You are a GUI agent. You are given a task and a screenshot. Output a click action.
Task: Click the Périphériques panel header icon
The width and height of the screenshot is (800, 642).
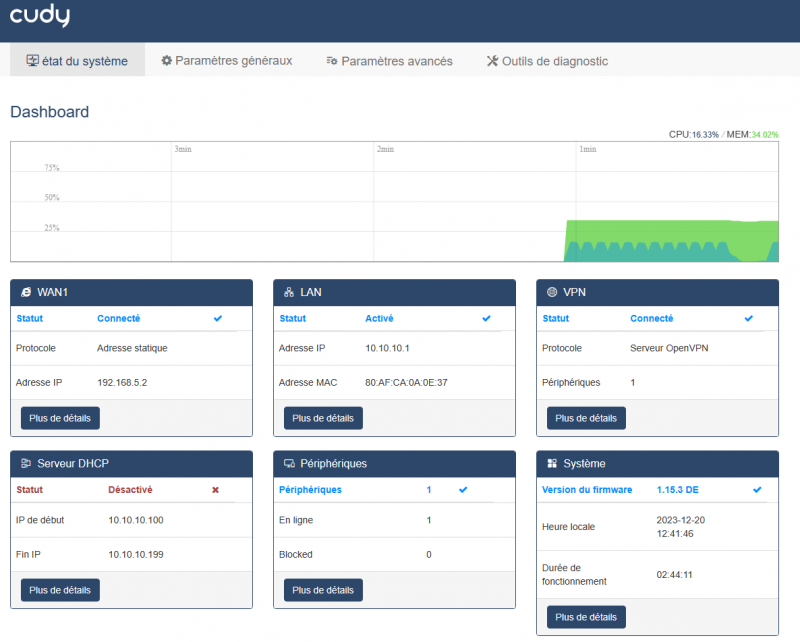tap(287, 463)
